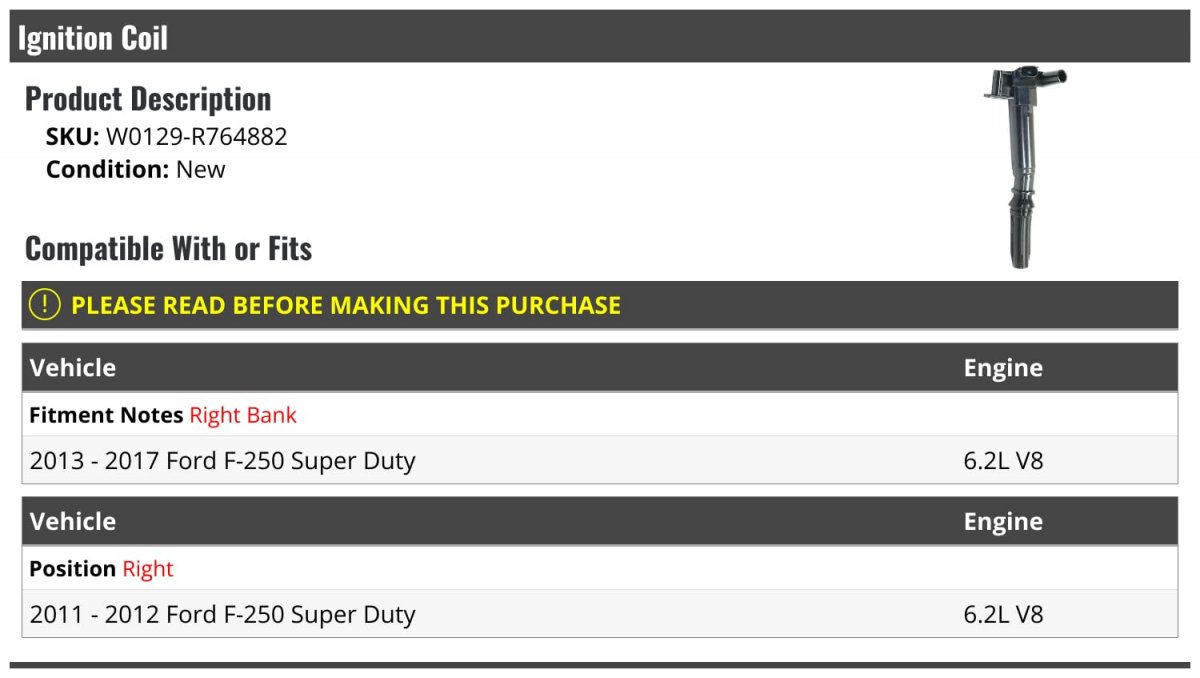This screenshot has height=678, width=1200.
Task: Click the first table's Vehicle column header
Action: (73, 367)
